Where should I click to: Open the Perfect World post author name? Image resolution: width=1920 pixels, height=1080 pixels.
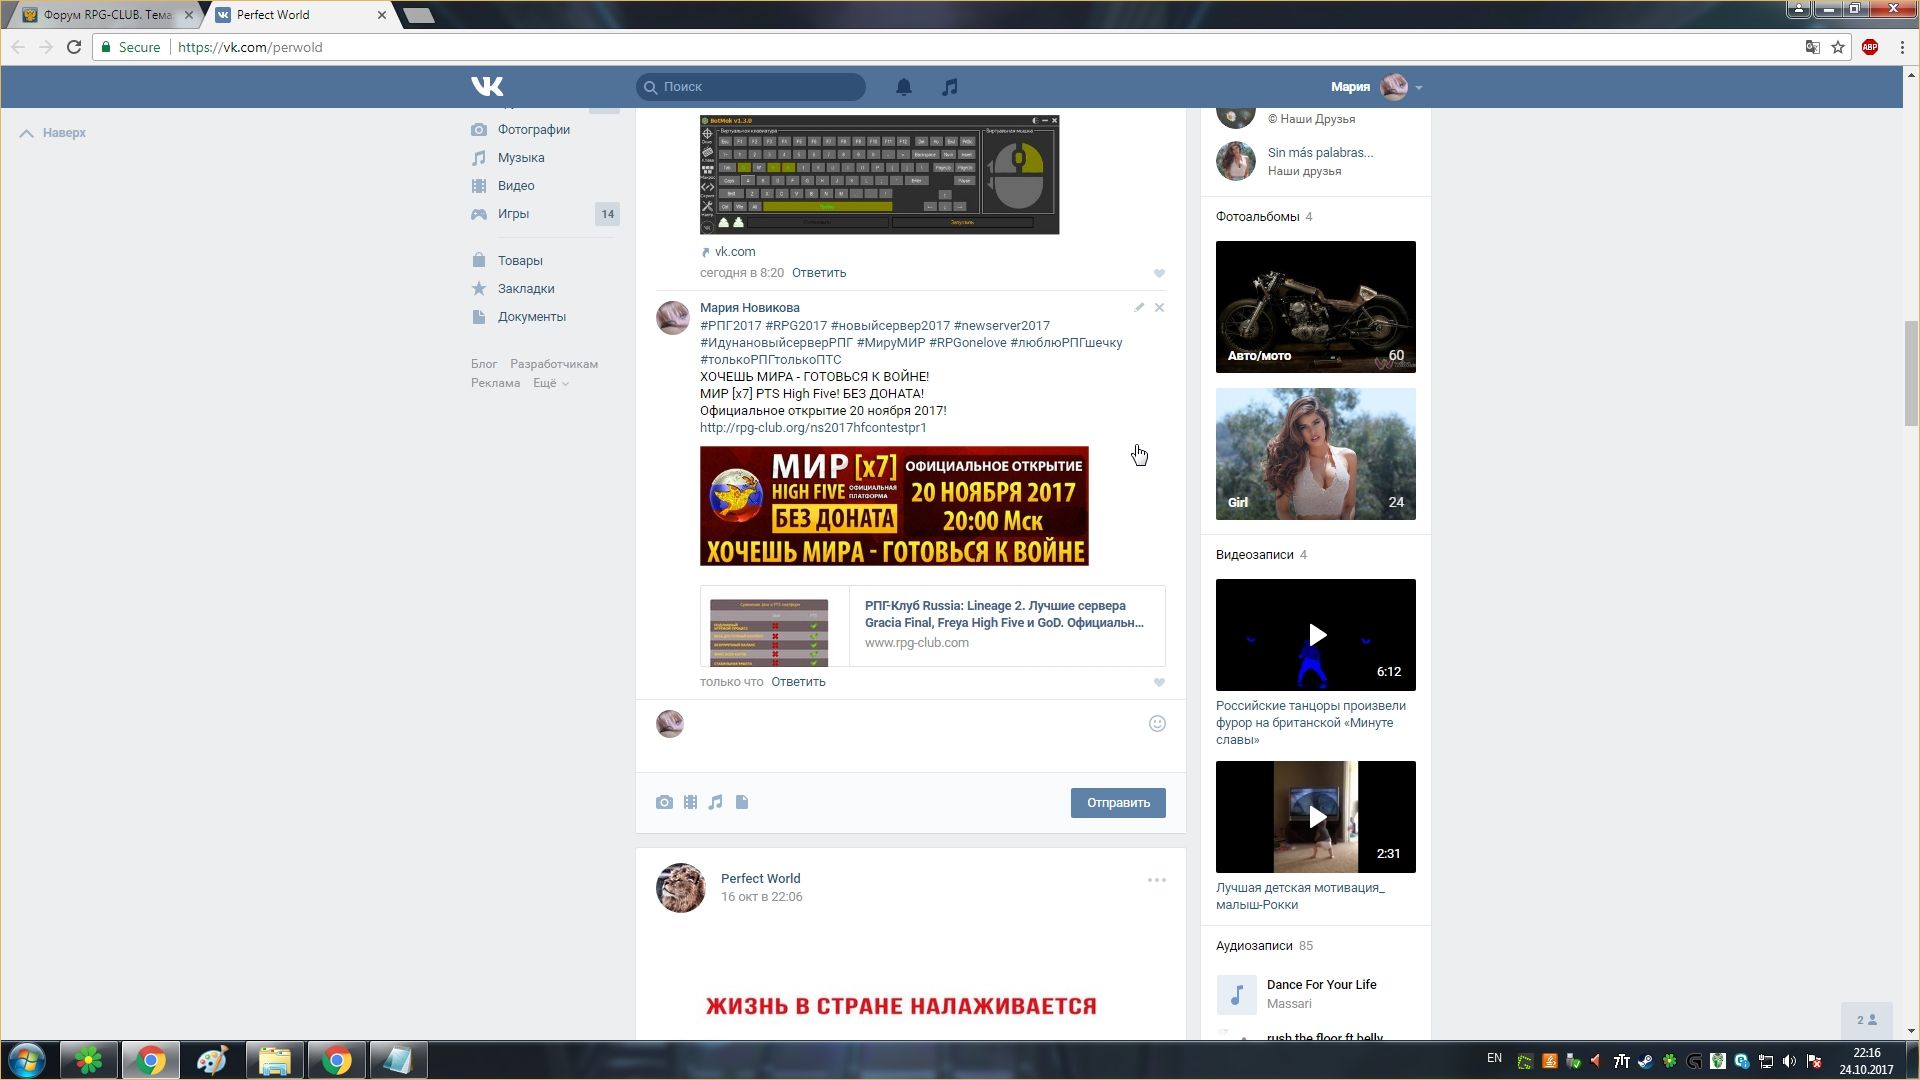pos(760,879)
